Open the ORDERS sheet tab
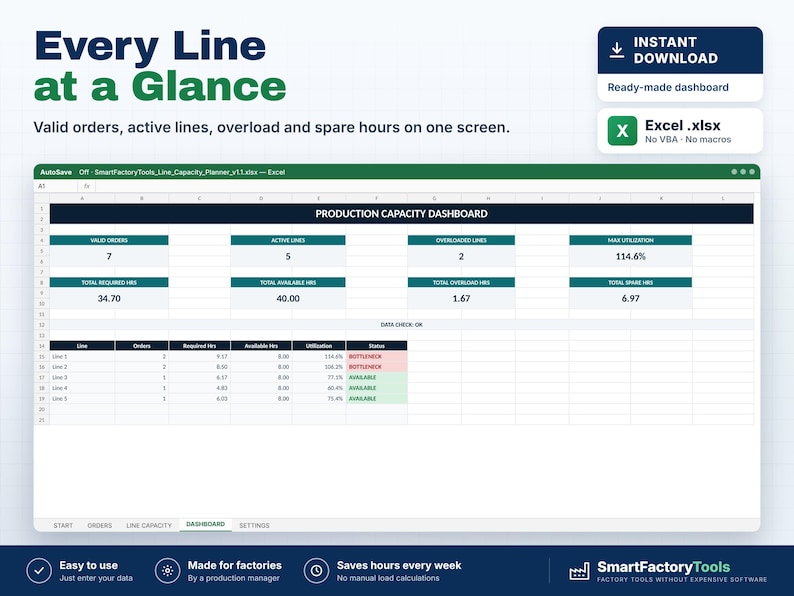This screenshot has height=596, width=794. click(x=100, y=526)
